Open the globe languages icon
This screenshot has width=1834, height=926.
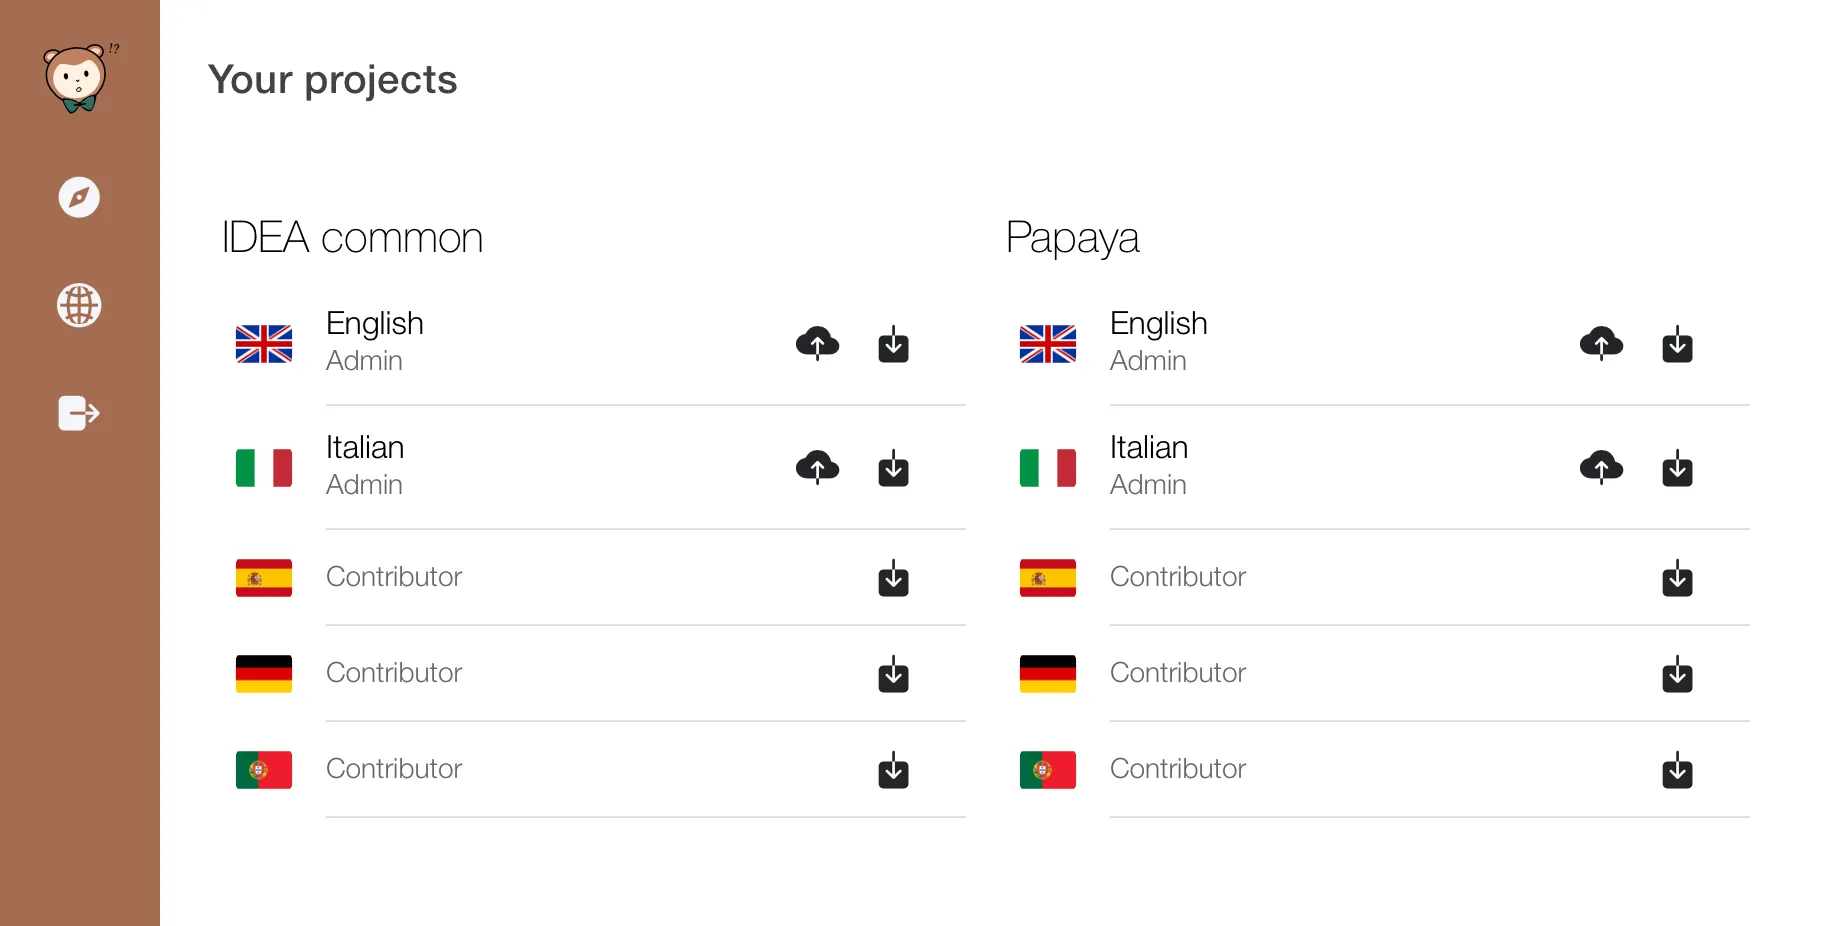pos(79,305)
